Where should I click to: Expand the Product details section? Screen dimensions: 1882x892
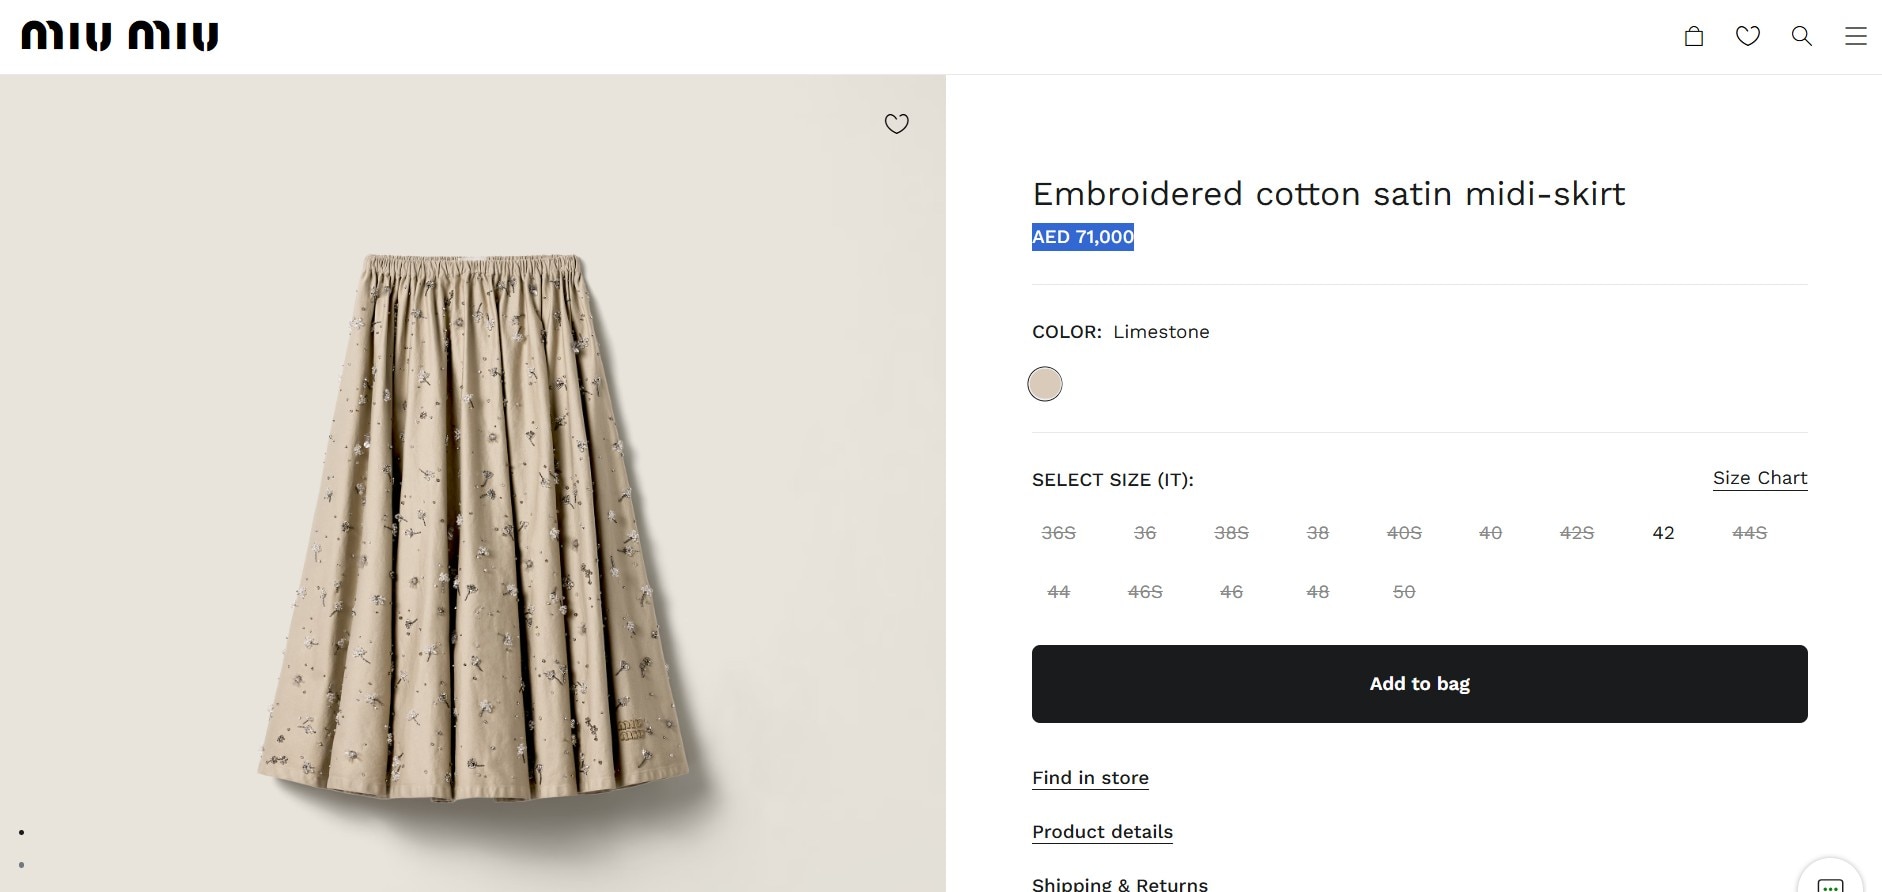(x=1102, y=831)
